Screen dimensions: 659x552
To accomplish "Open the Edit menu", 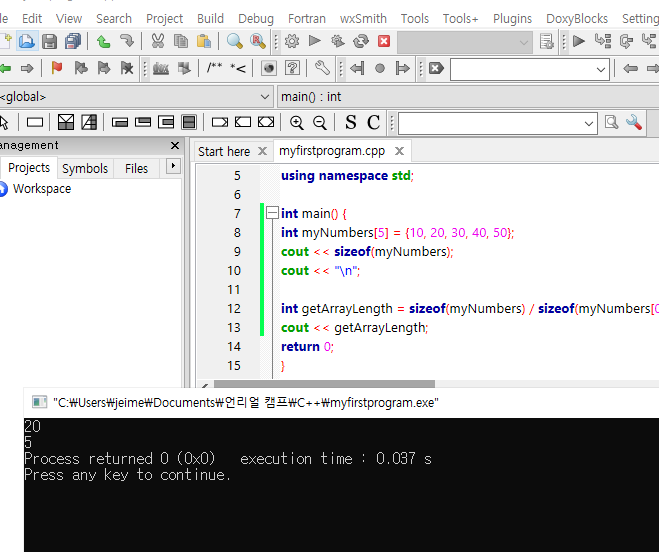I will pos(32,18).
